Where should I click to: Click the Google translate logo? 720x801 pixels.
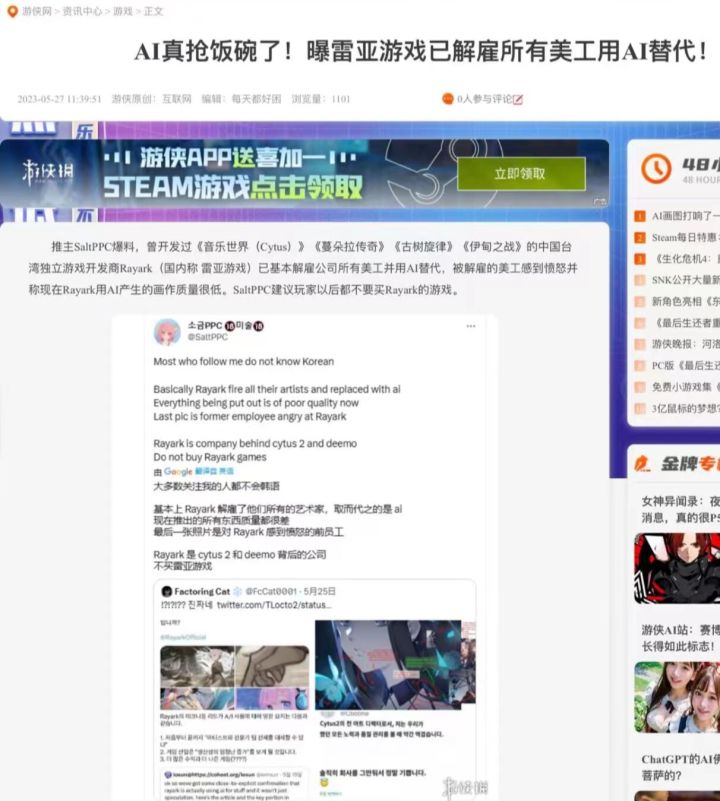click(178, 472)
